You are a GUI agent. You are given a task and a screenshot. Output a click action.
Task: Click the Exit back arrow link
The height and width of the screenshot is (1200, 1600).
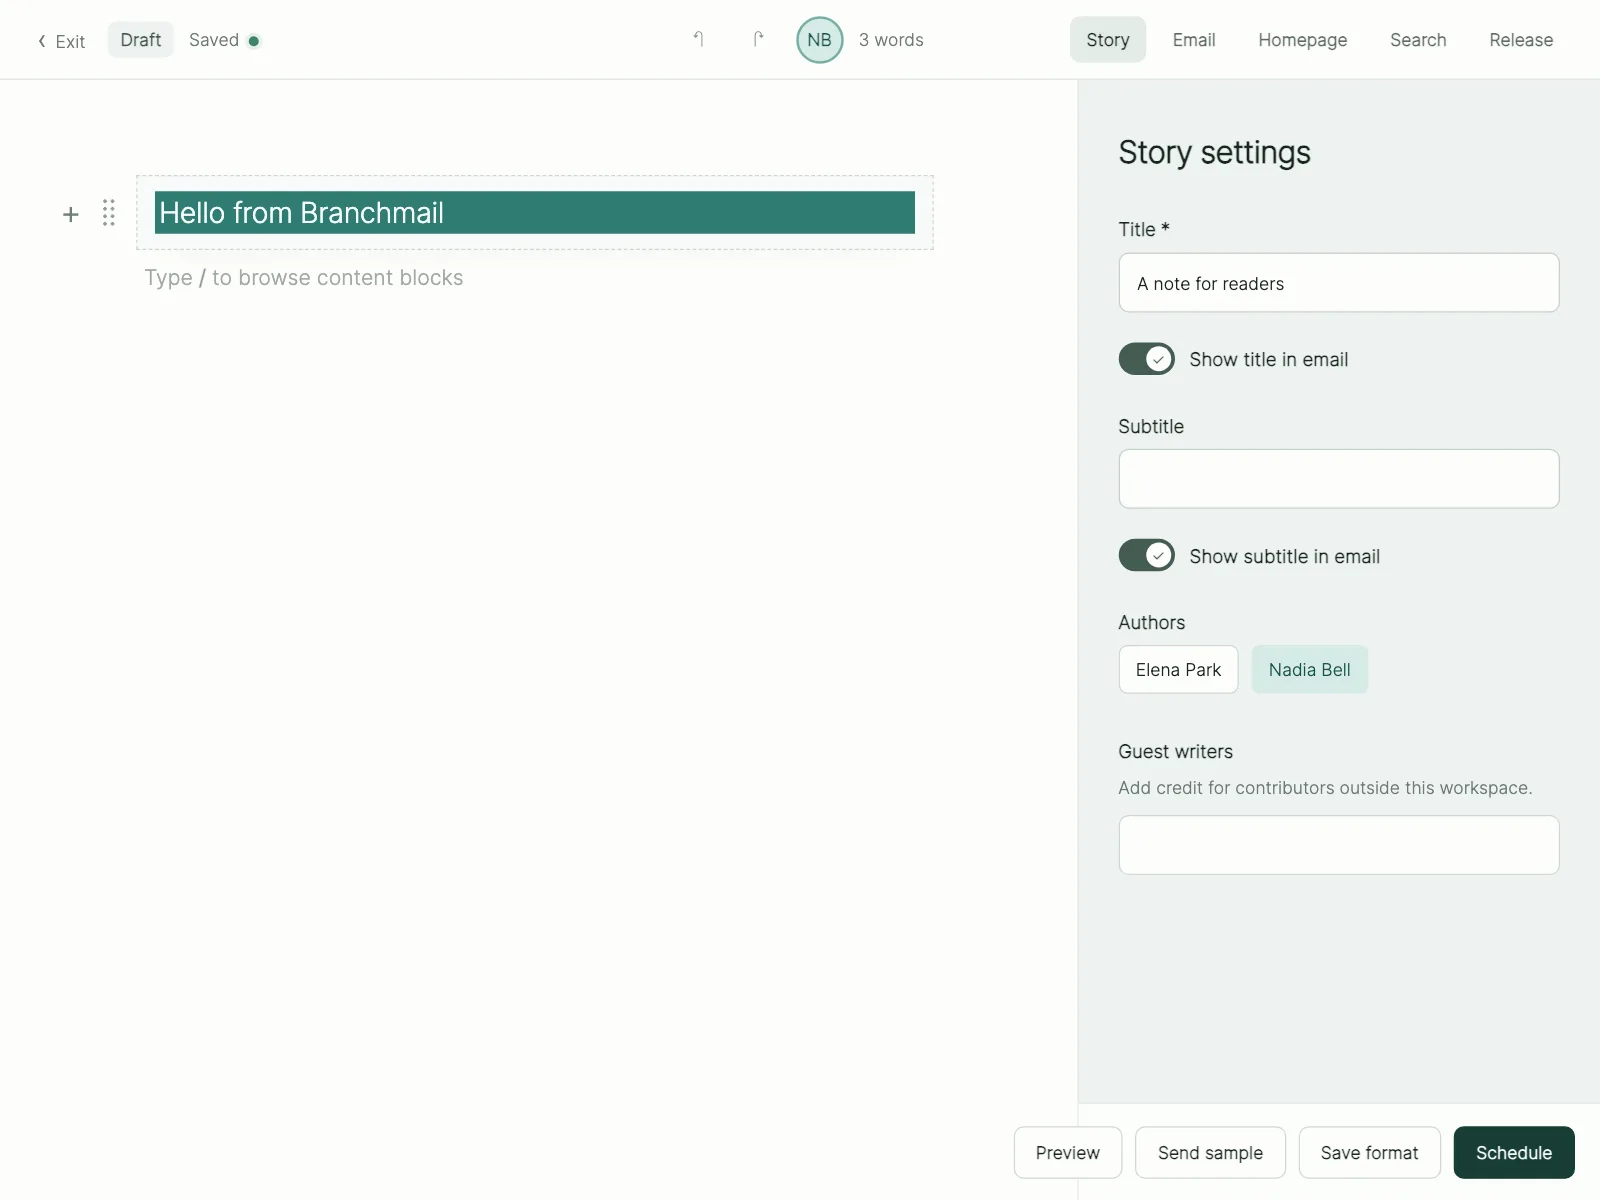61,41
